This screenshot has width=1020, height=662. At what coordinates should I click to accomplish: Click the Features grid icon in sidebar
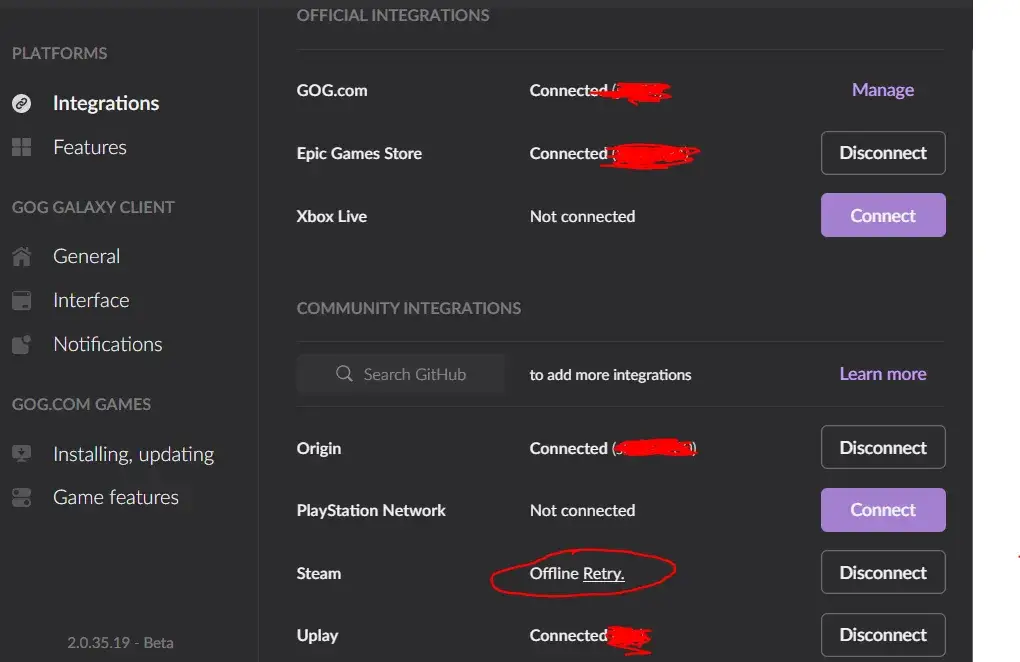[22, 147]
